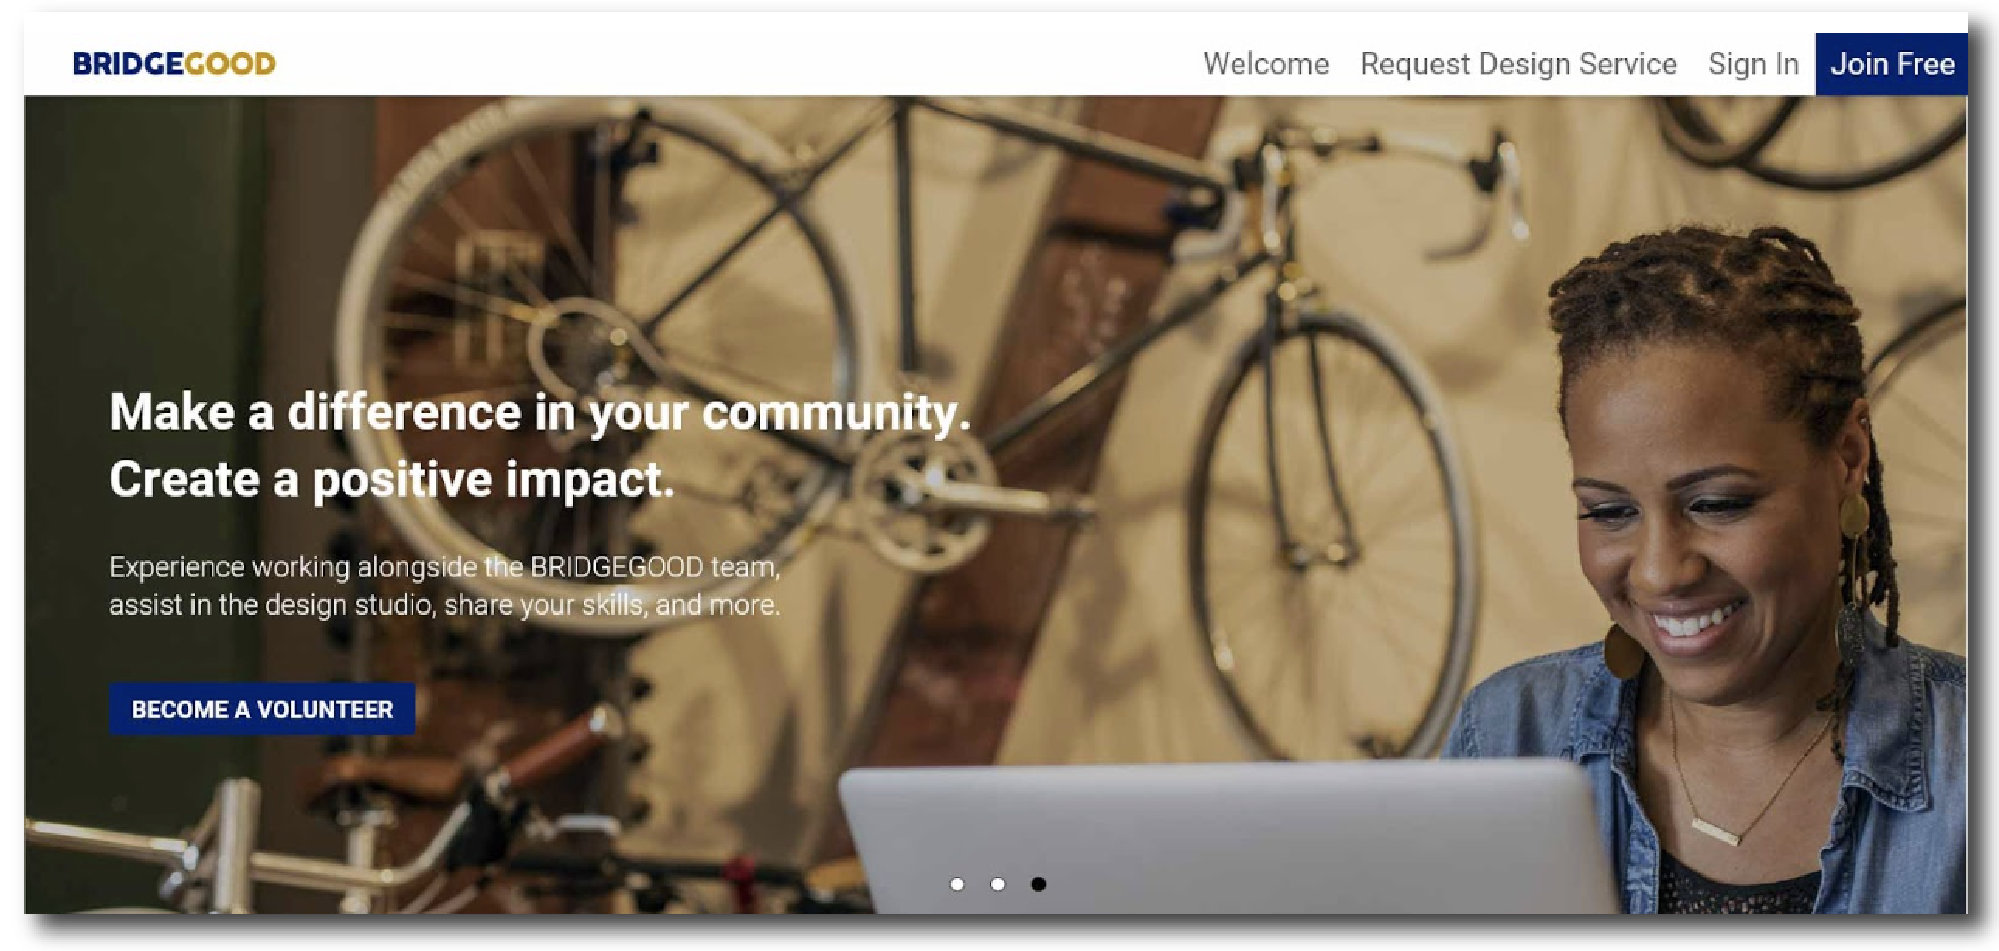Click the 'Make a difference in your community' headline
The height and width of the screenshot is (951, 1999).
point(540,412)
